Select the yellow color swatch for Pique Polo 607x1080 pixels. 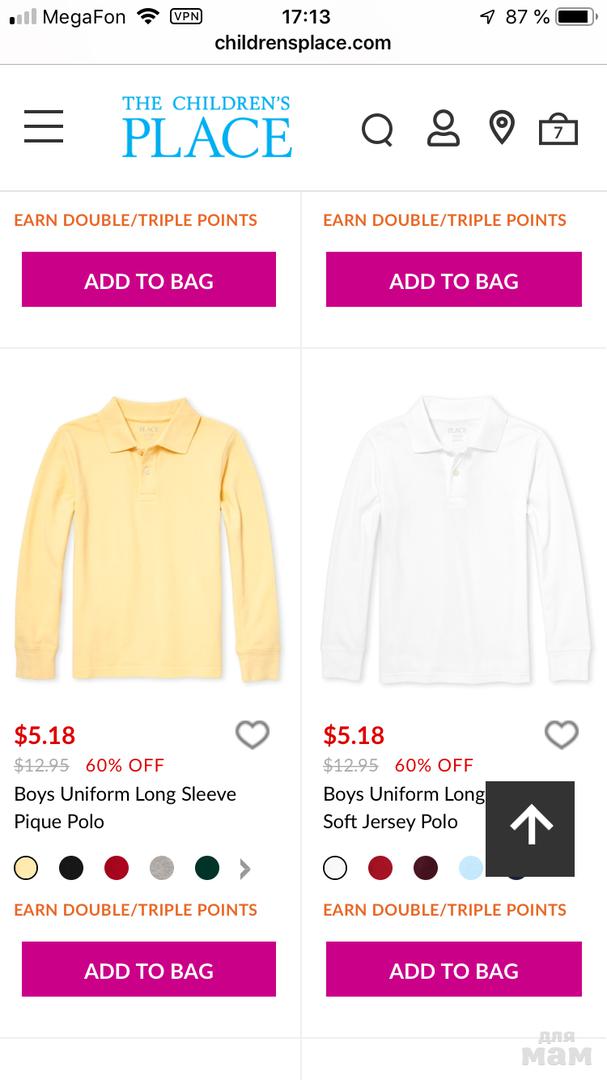[26, 868]
